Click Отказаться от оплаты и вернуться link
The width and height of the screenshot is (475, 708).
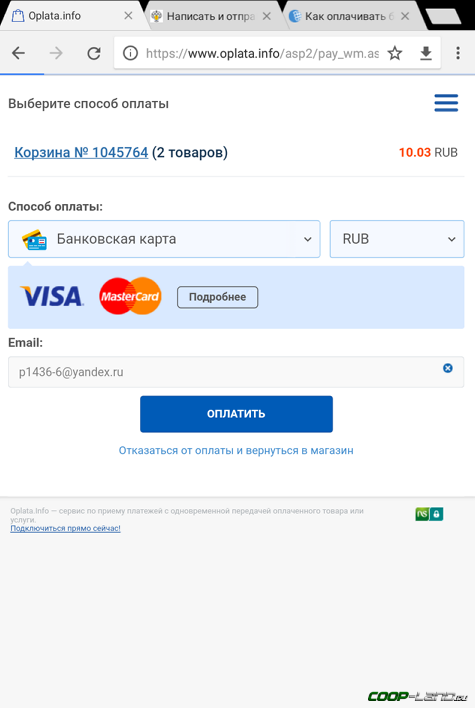click(236, 450)
